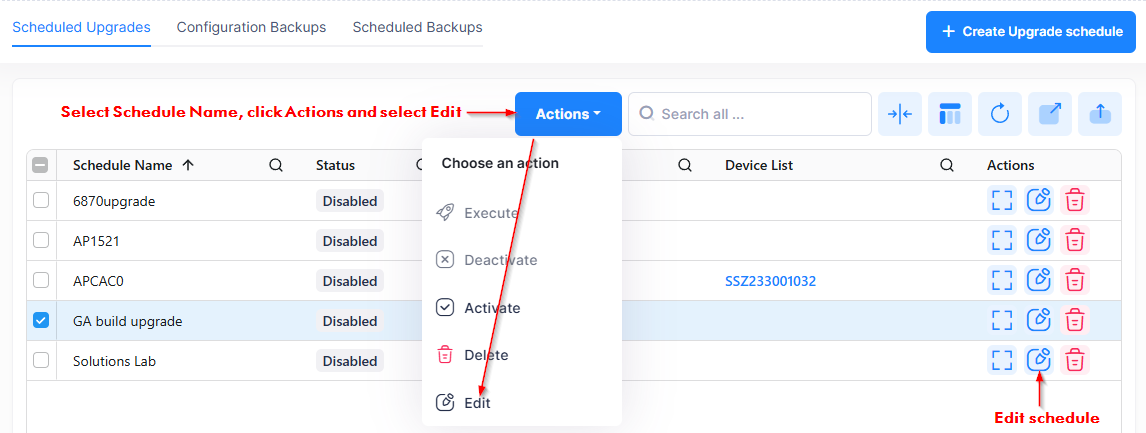Click expand details icon for AP1521 row
The width and height of the screenshot is (1146, 433).
1002,240
